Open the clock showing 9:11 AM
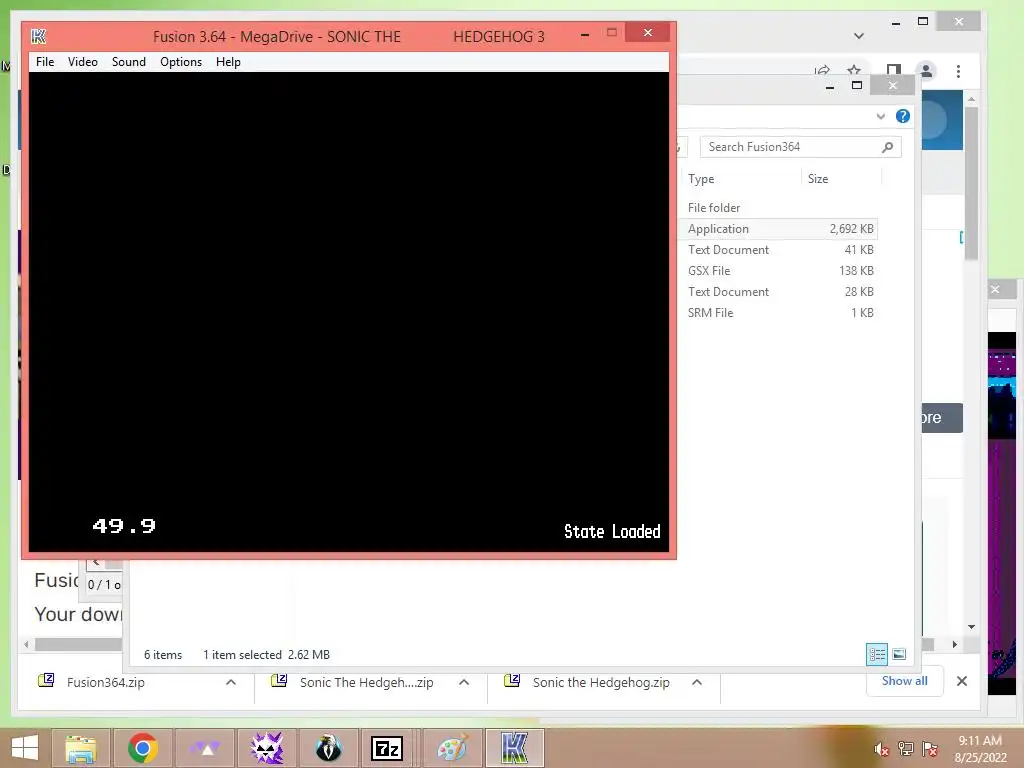1024x768 pixels. tap(980, 749)
